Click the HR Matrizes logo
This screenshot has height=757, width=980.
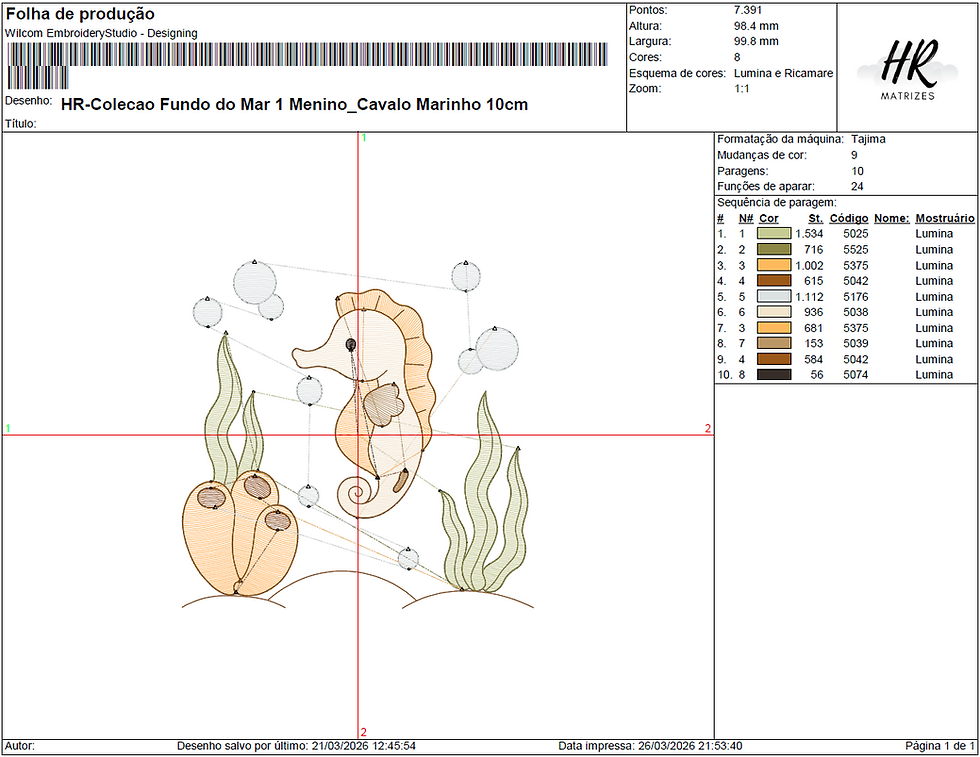(x=908, y=69)
